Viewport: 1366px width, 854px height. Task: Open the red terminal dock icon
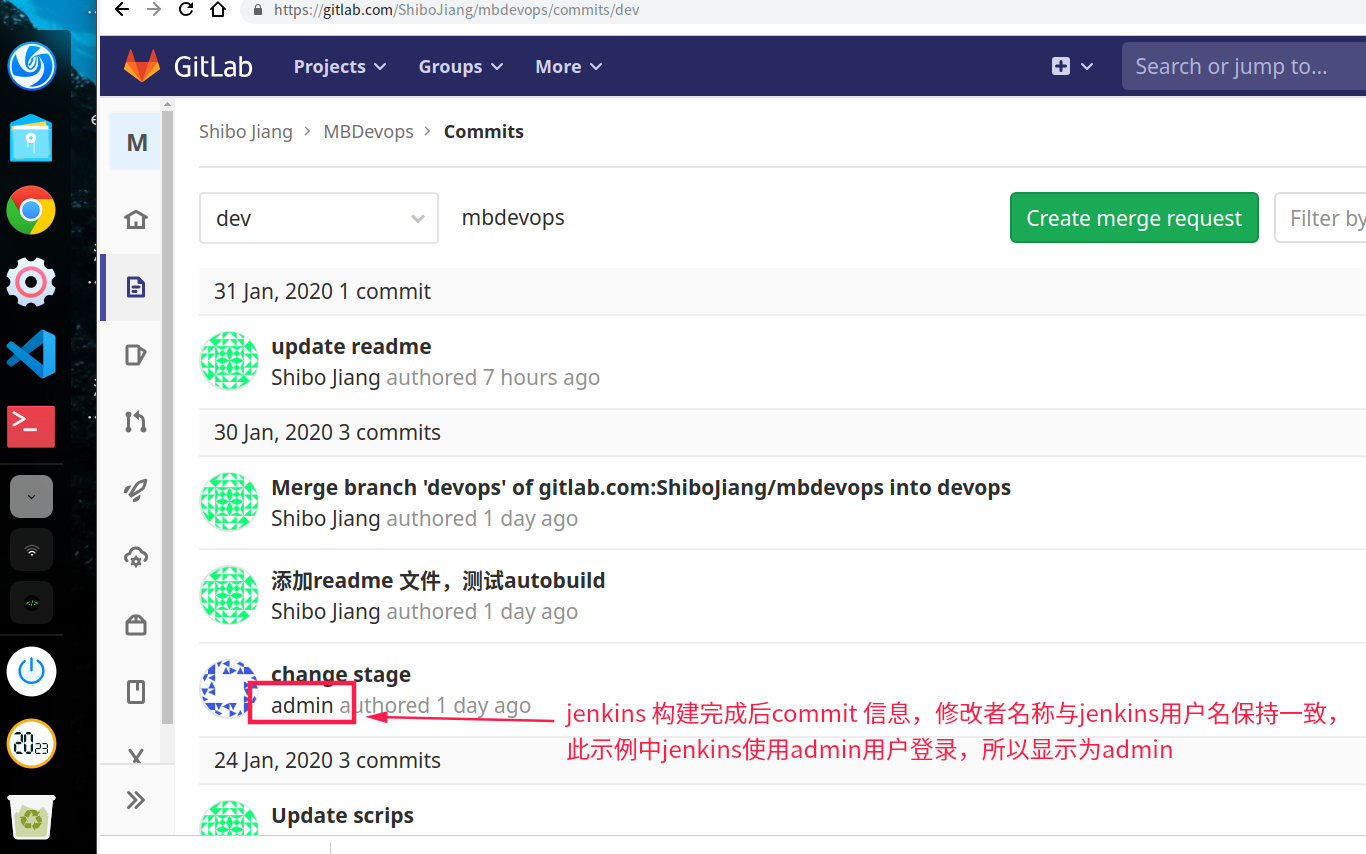[31, 426]
